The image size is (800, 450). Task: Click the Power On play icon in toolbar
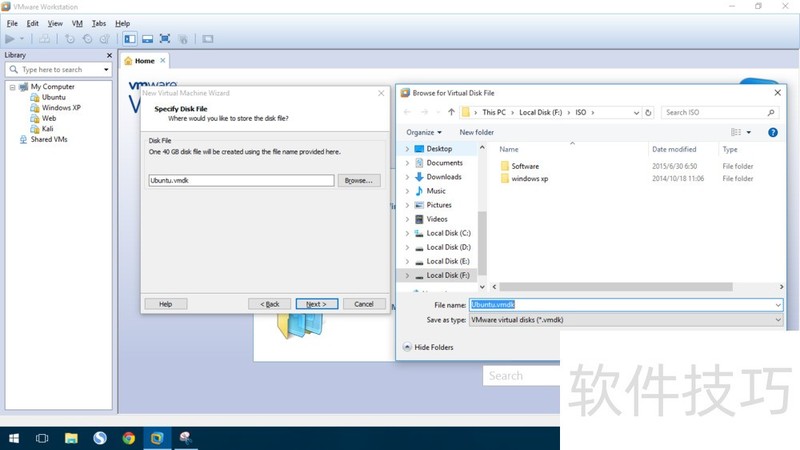[x=11, y=39]
